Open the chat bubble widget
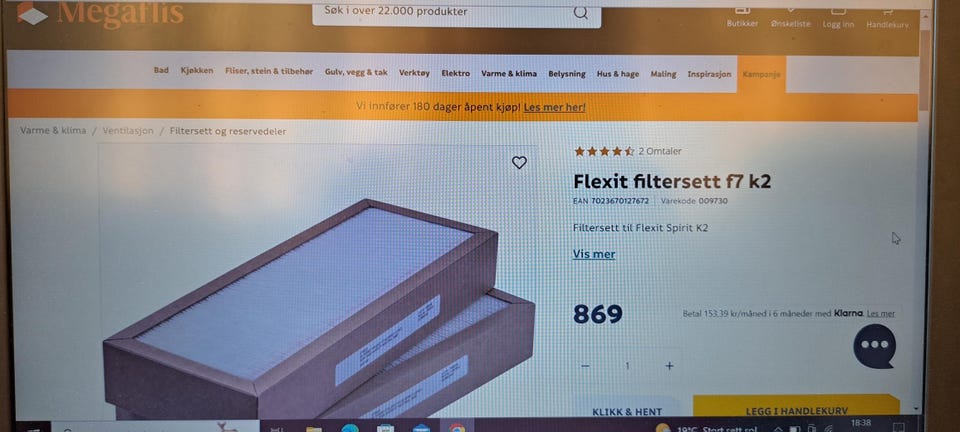Screen dimensions: 960x432 click(874, 346)
